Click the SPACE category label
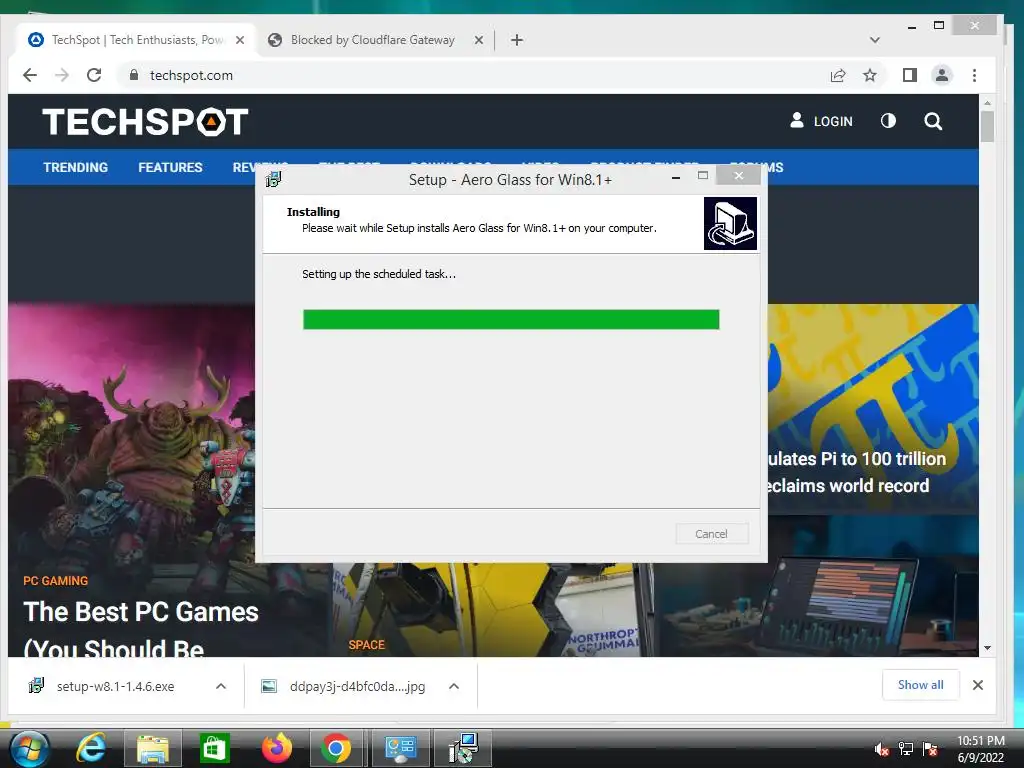 [366, 645]
